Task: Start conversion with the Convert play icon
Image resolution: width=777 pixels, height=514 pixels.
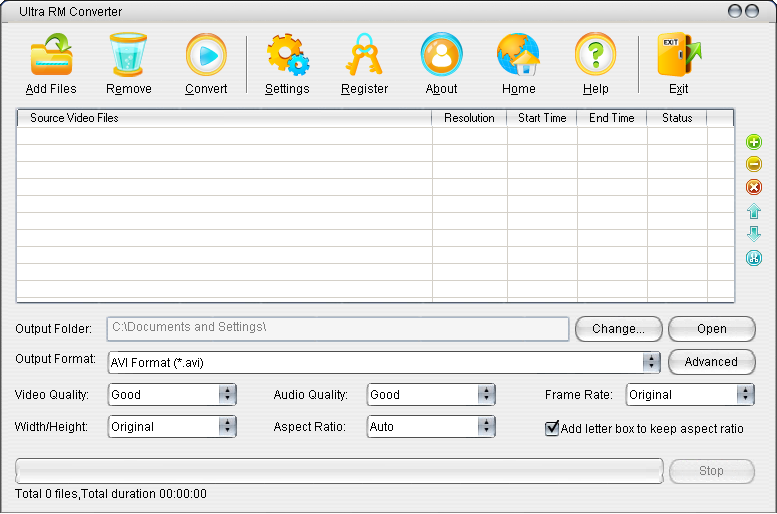Action: click(x=206, y=55)
